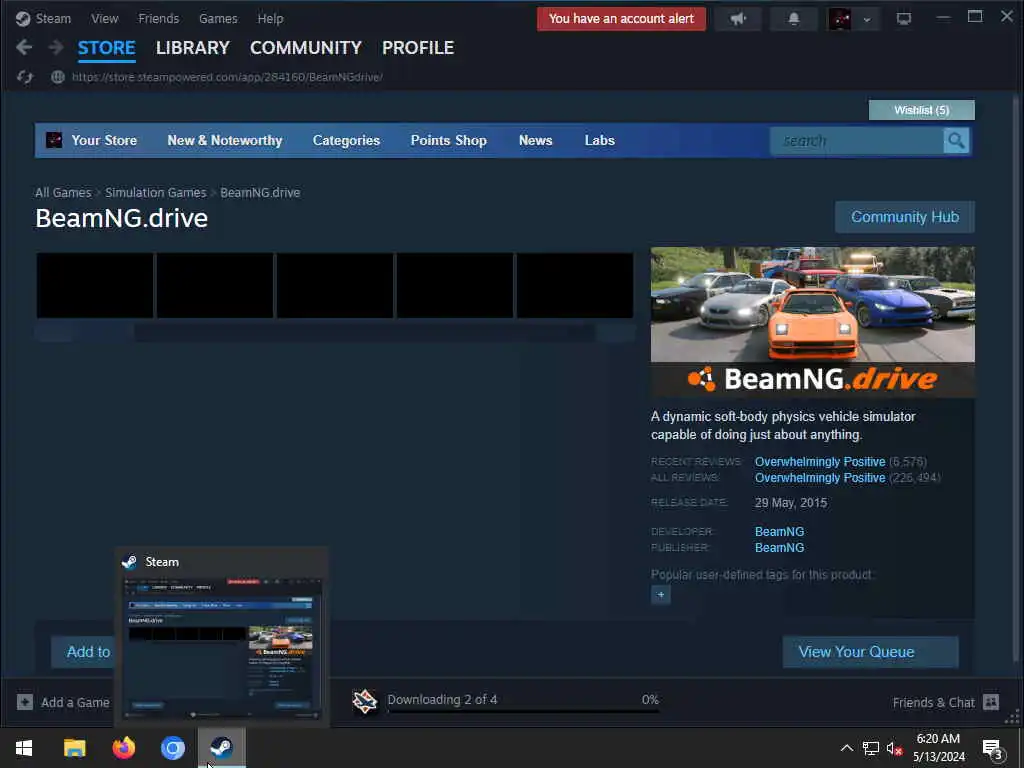Click the taskbar clock and date
The height and width of the screenshot is (768, 1024).
pyautogui.click(x=938, y=748)
